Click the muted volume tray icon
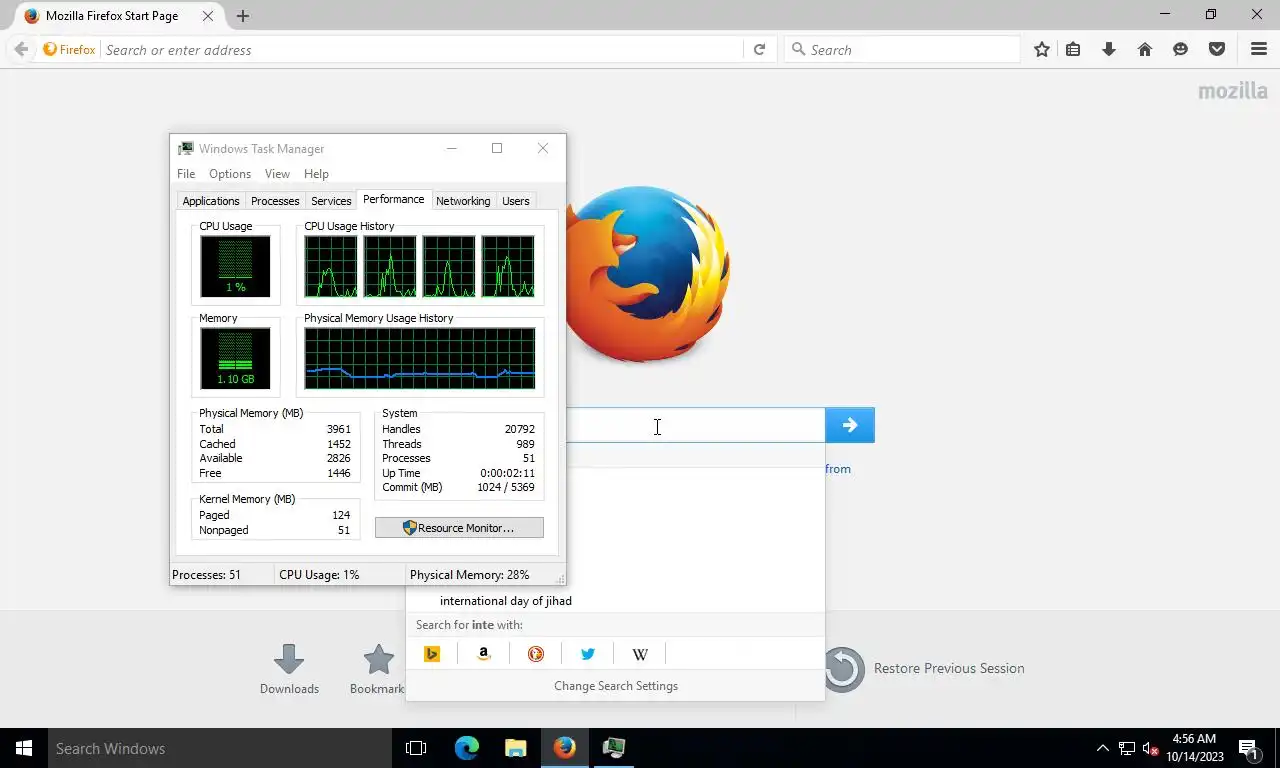Viewport: 1280px width, 768px height. tap(1150, 748)
